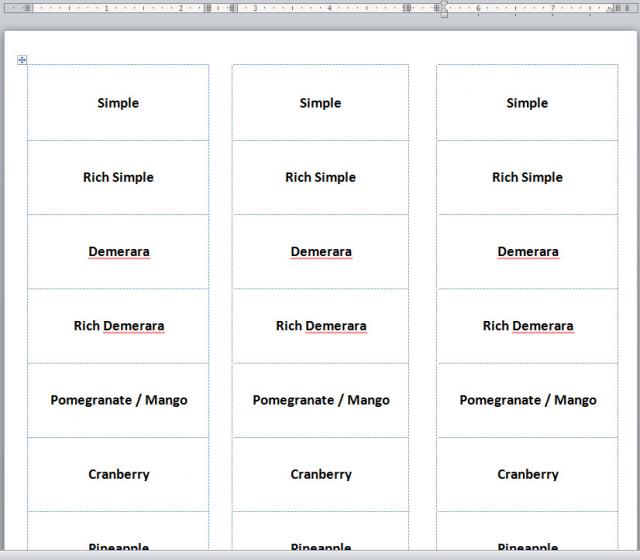Click the first line indent marker on ruler
640x560 pixels.
[442, 4]
